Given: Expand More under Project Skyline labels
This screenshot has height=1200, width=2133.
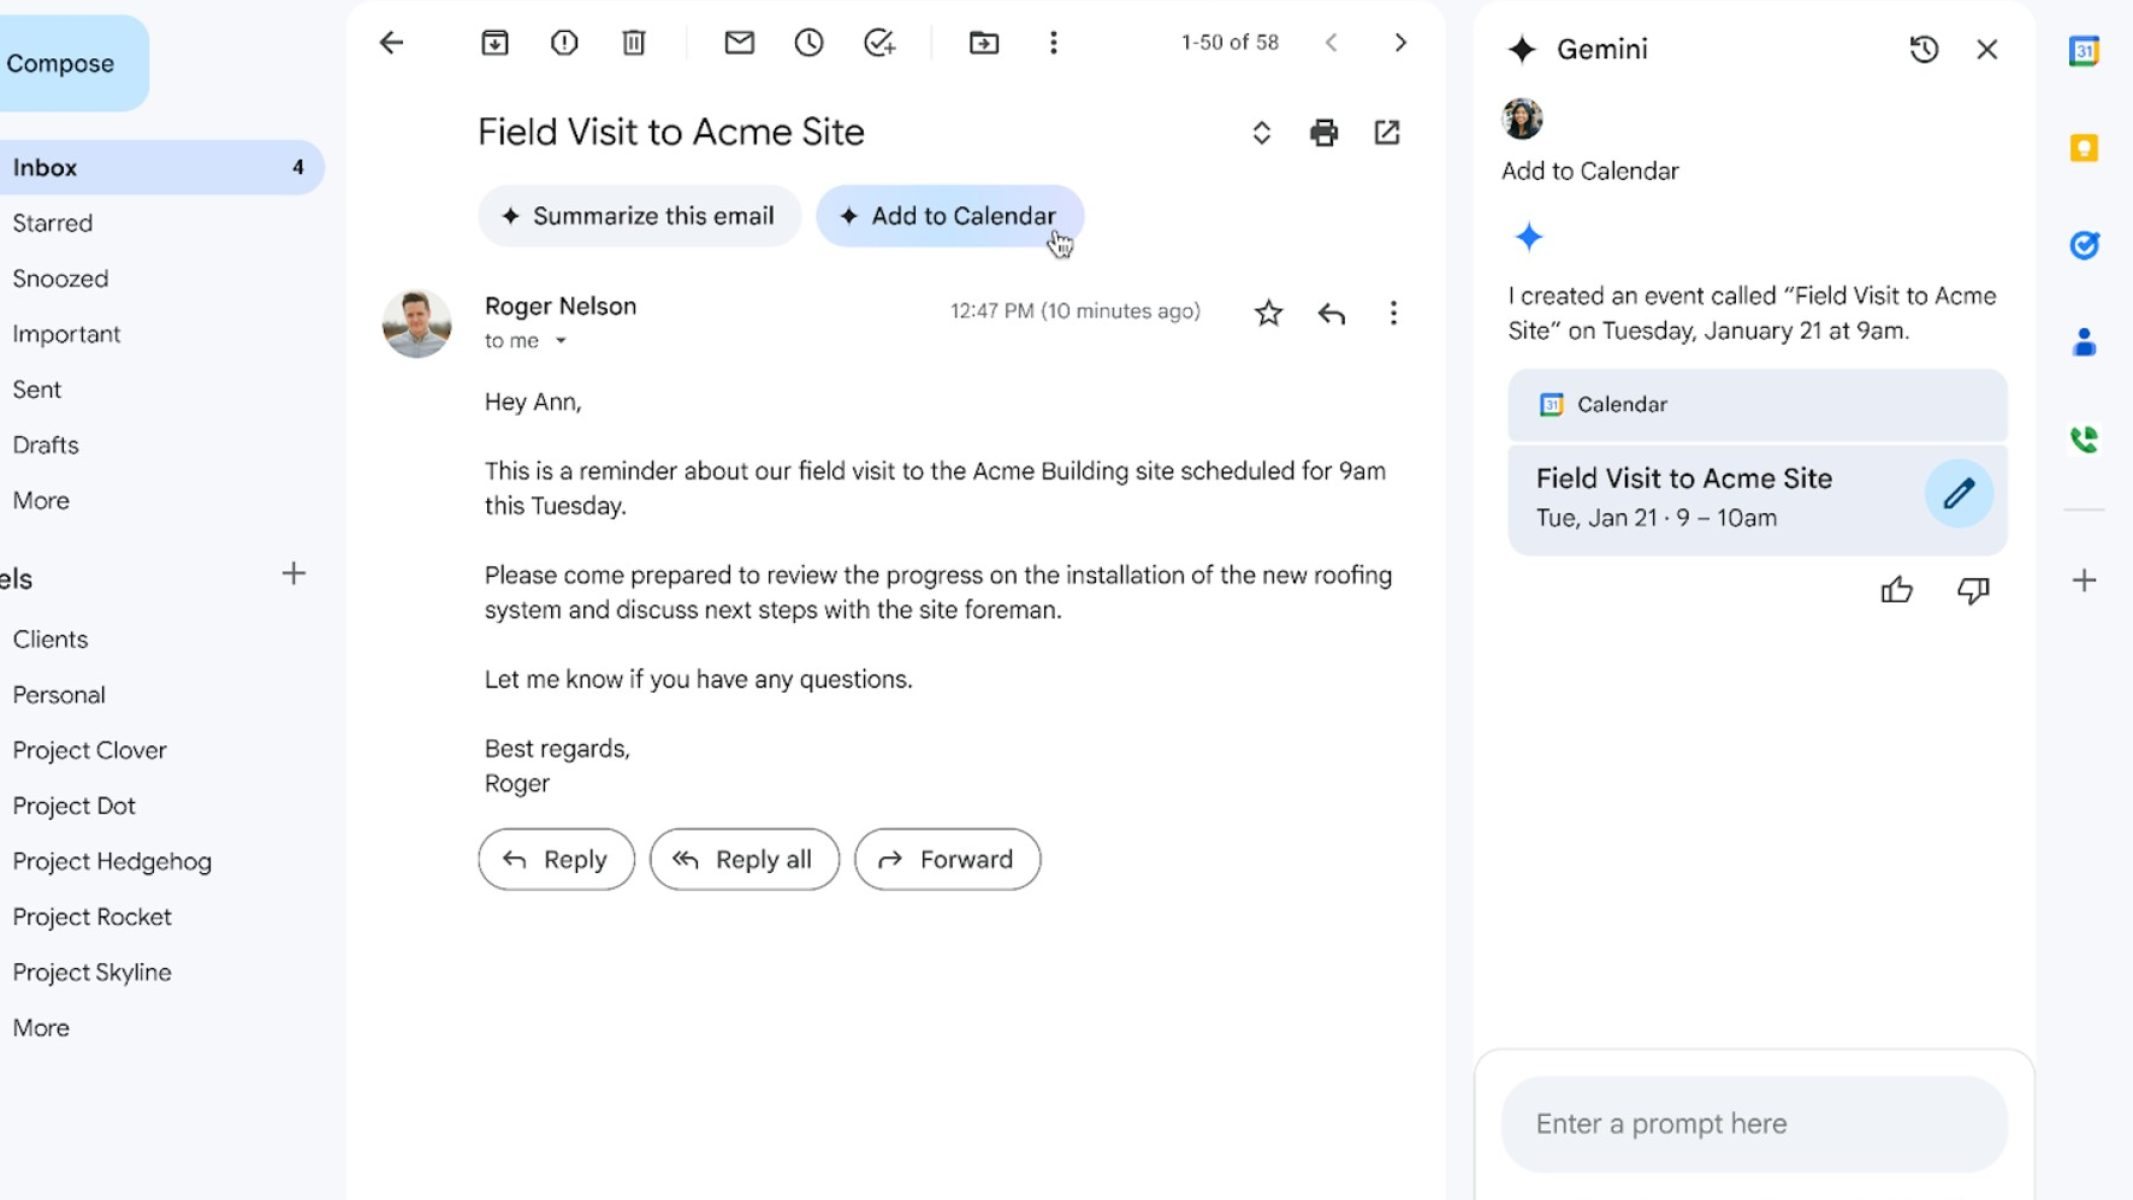Looking at the screenshot, I should coord(41,1027).
